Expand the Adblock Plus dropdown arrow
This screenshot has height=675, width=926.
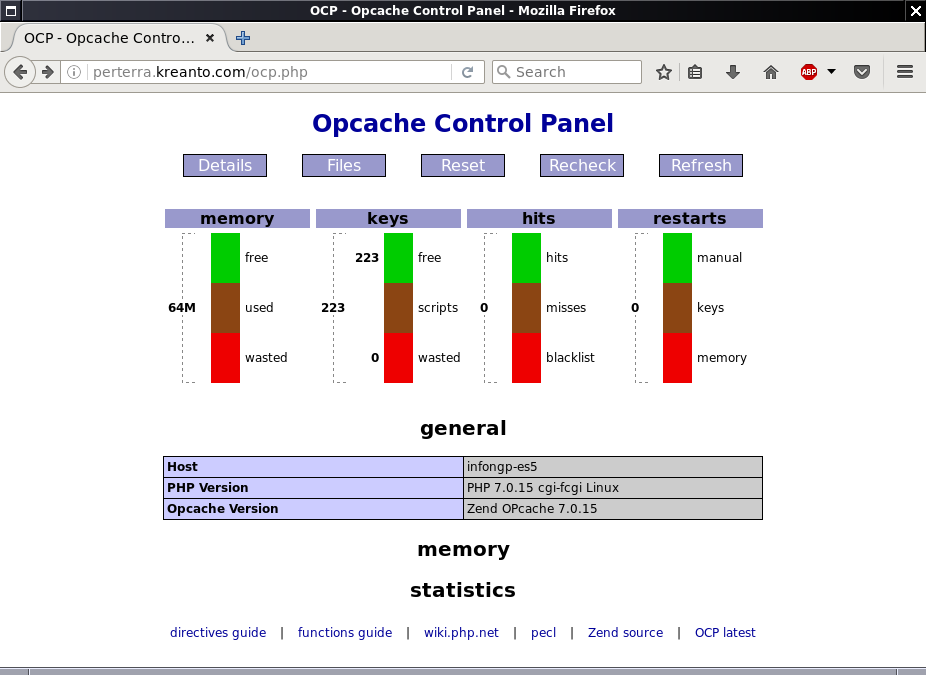(x=831, y=72)
